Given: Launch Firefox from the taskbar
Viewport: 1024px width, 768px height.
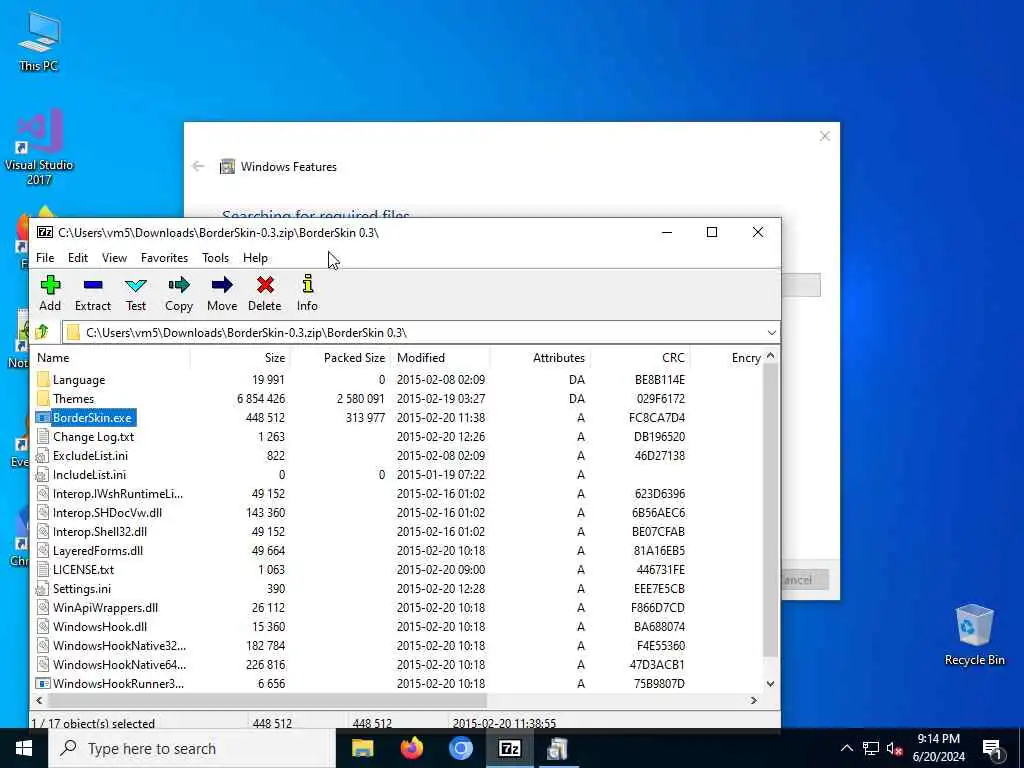Looking at the screenshot, I should (411, 748).
